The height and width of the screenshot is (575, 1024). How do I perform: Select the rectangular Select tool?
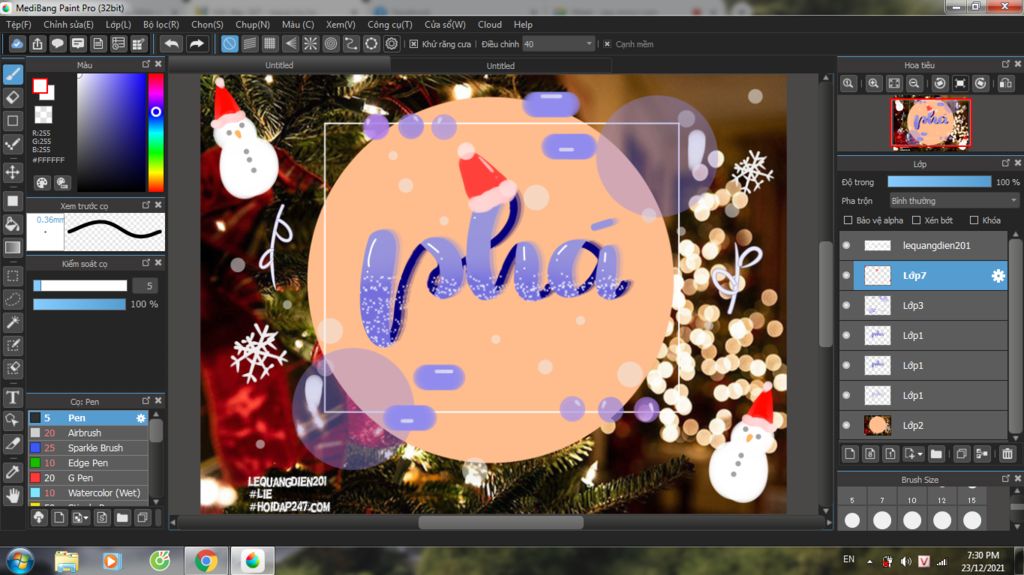12,276
